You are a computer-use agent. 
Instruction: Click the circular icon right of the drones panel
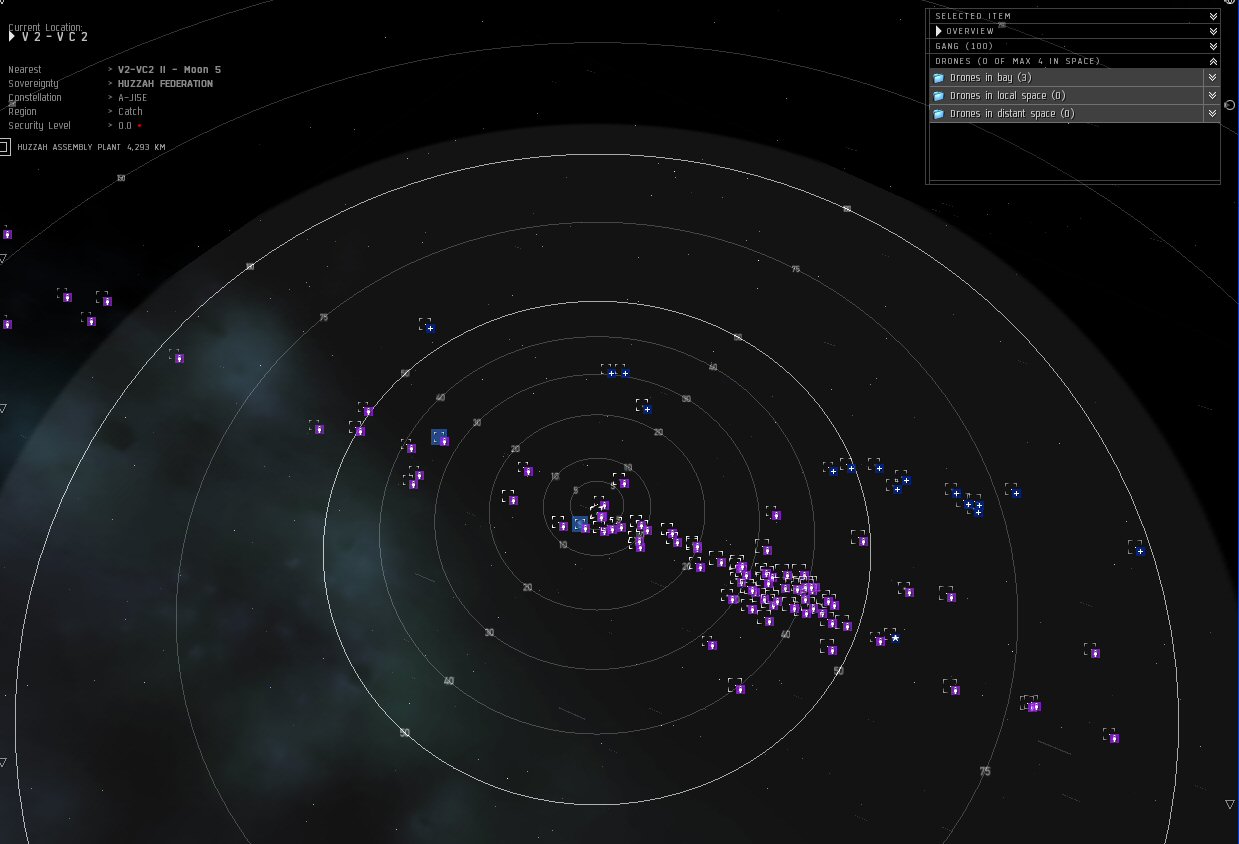[x=1230, y=104]
